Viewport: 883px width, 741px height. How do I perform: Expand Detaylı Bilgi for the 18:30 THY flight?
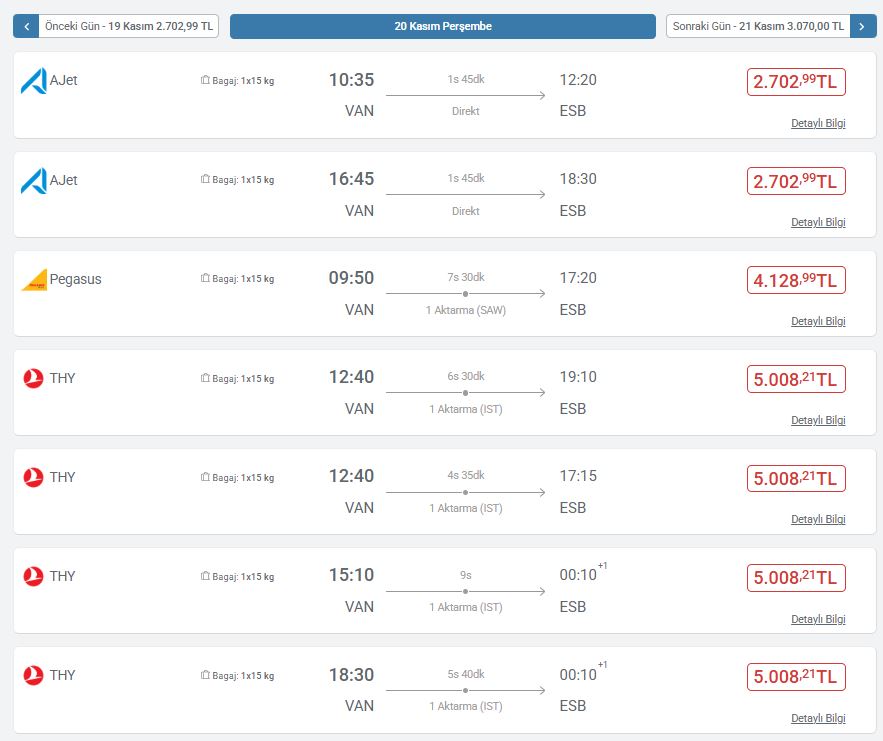[818, 718]
